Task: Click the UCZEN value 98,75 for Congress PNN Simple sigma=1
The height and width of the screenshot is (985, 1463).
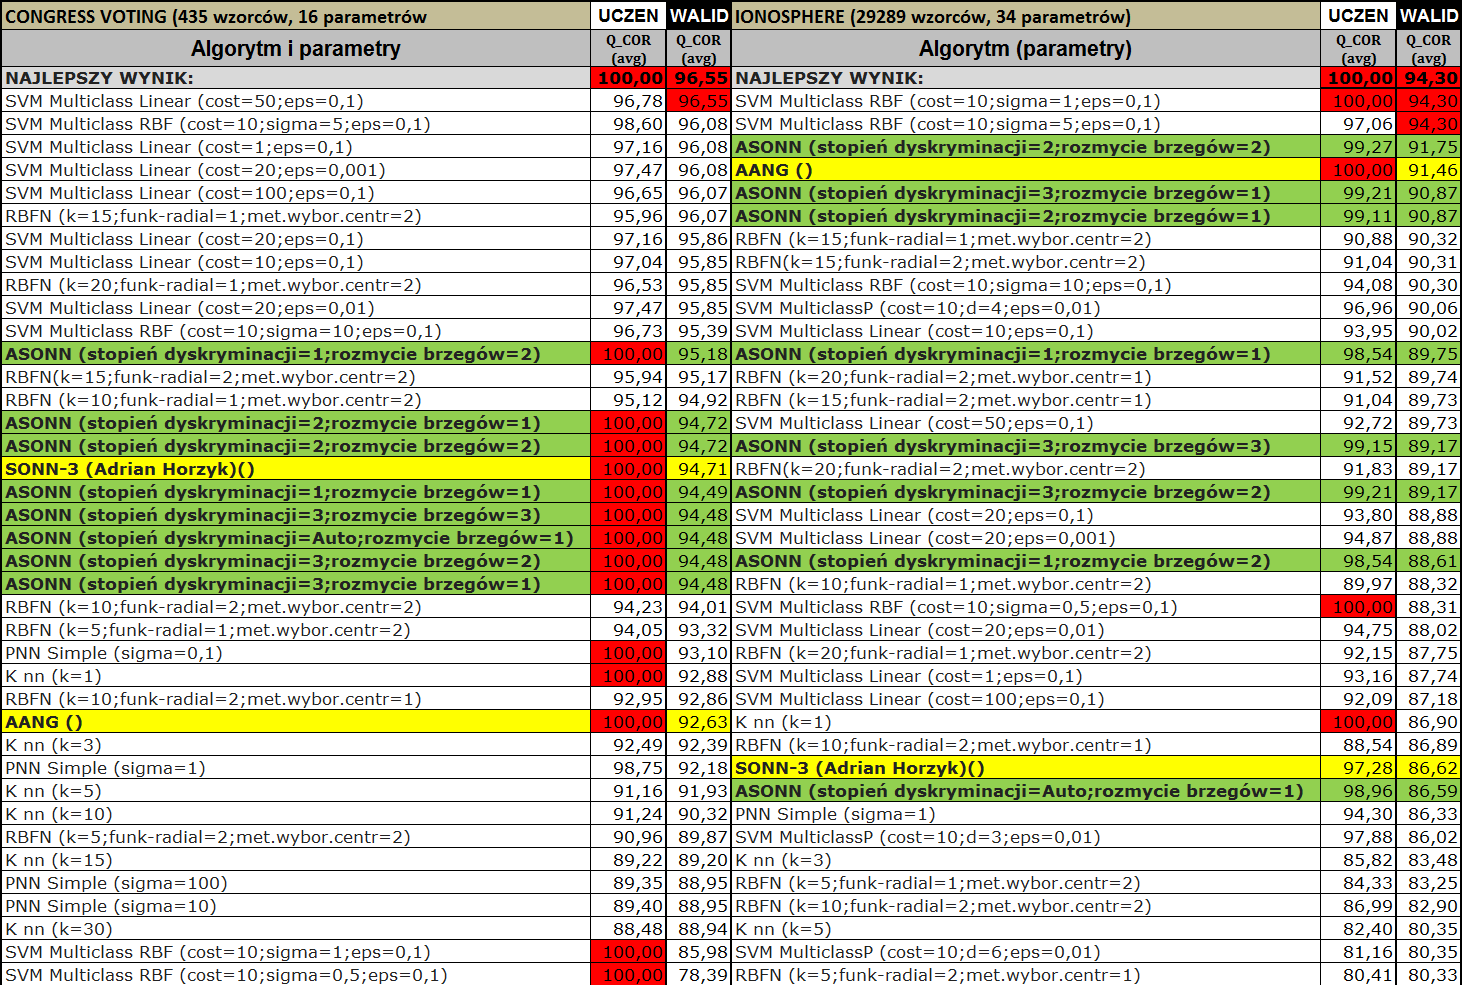Action: click(628, 768)
